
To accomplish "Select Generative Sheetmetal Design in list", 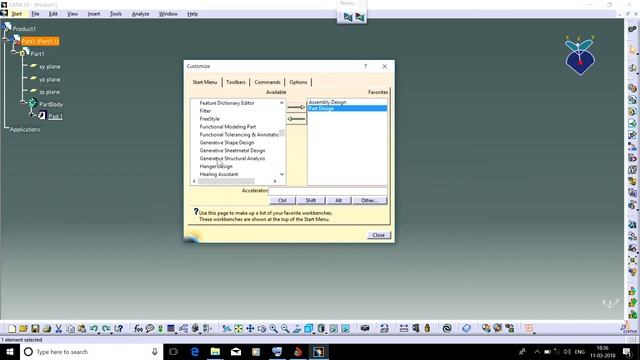I will tap(232, 151).
